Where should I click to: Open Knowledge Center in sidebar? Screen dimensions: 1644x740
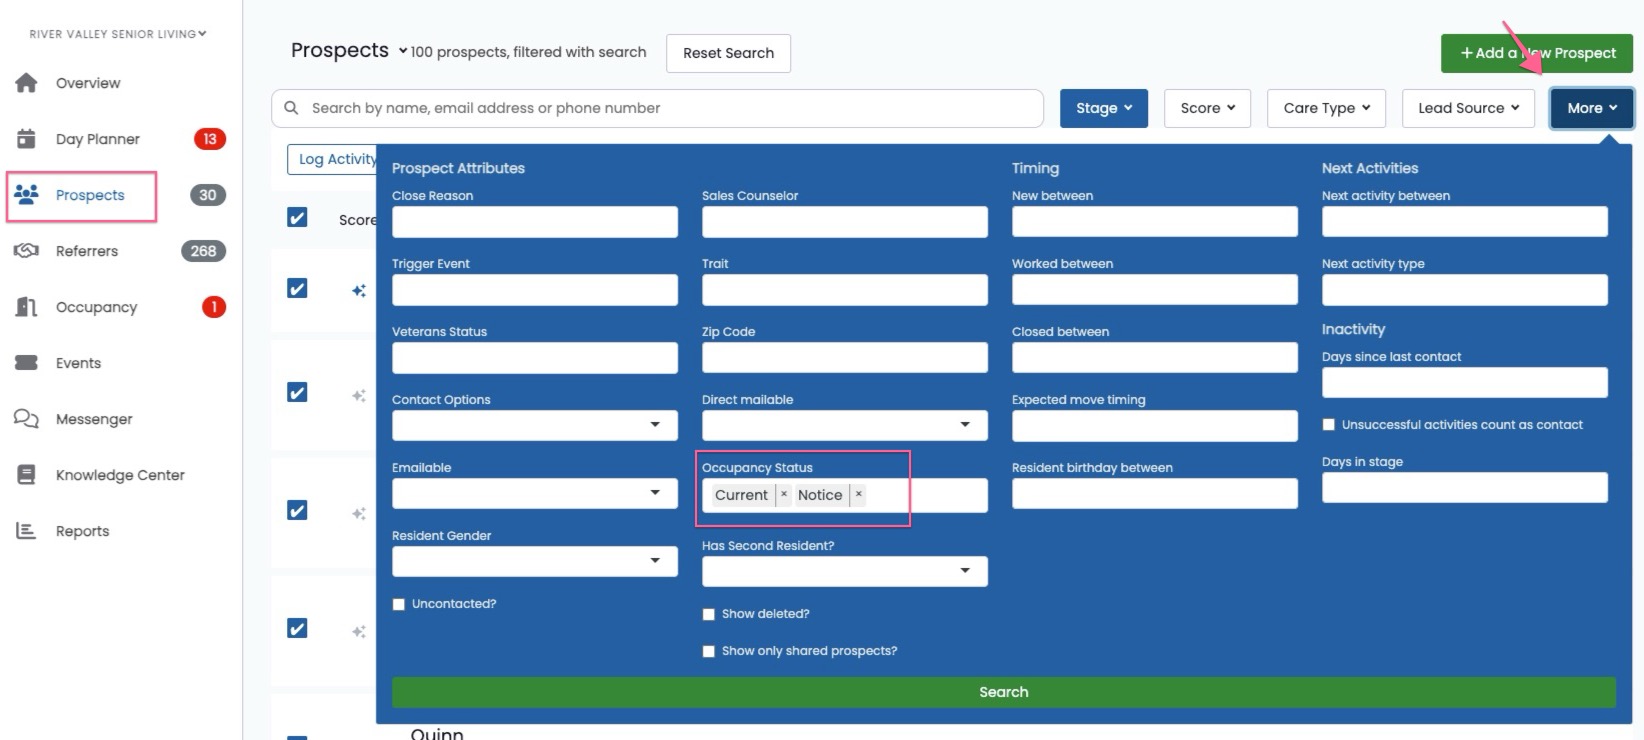click(120, 475)
